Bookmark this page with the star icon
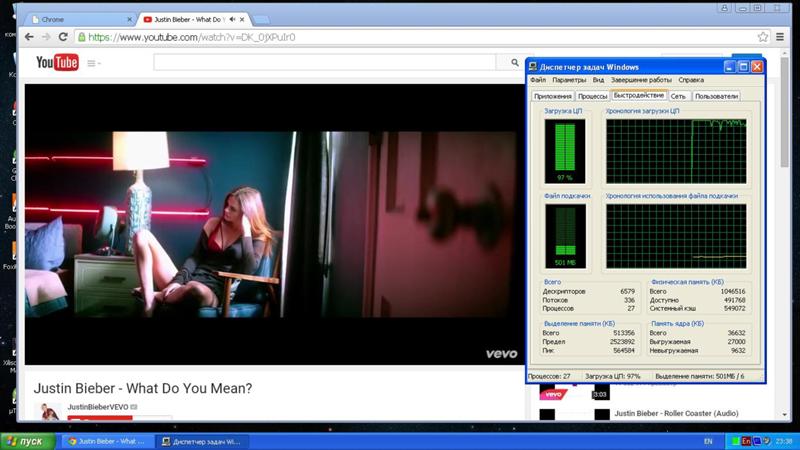The height and width of the screenshot is (450, 800). click(763, 37)
